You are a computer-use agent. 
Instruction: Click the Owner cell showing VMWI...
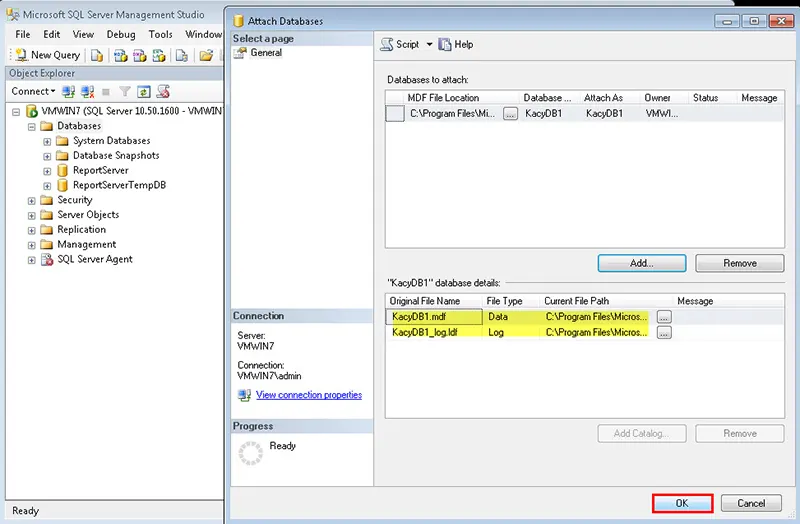[664, 113]
